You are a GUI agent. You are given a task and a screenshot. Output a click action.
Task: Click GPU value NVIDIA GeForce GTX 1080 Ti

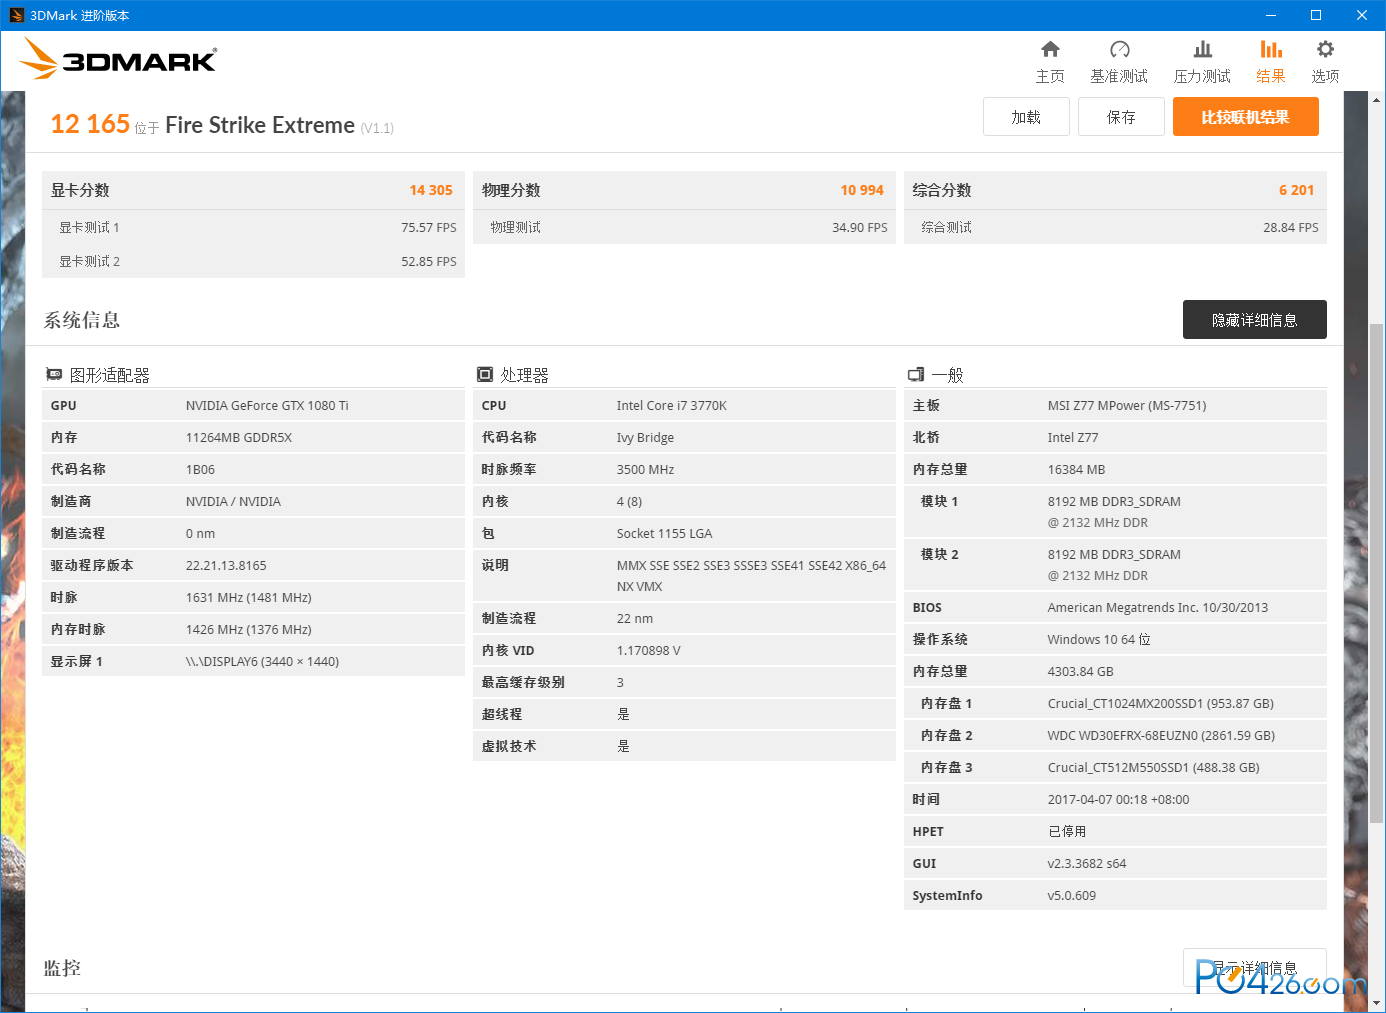coord(267,405)
